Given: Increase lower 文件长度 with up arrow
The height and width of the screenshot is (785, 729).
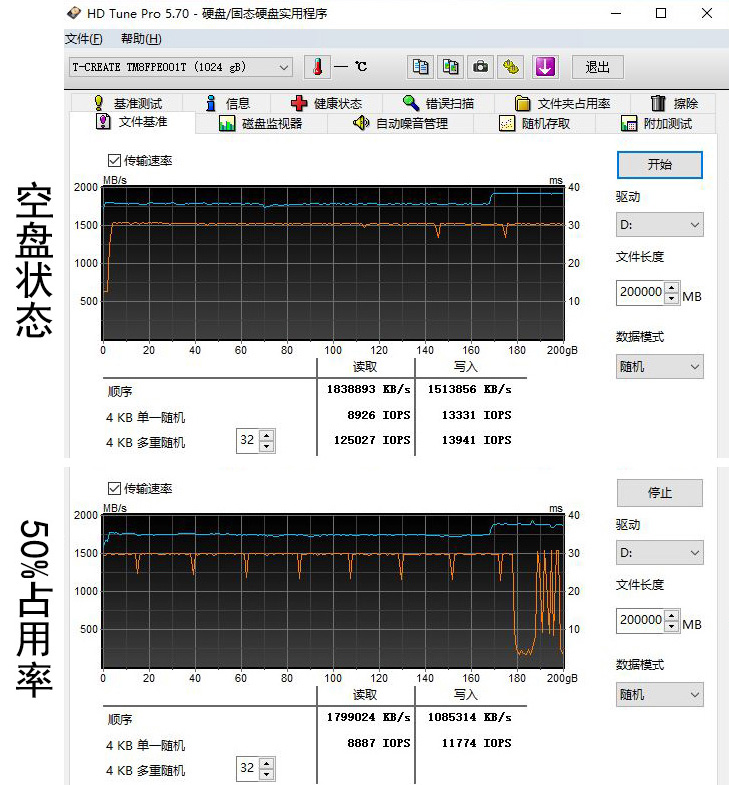Looking at the screenshot, I should pyautogui.click(x=672, y=615).
